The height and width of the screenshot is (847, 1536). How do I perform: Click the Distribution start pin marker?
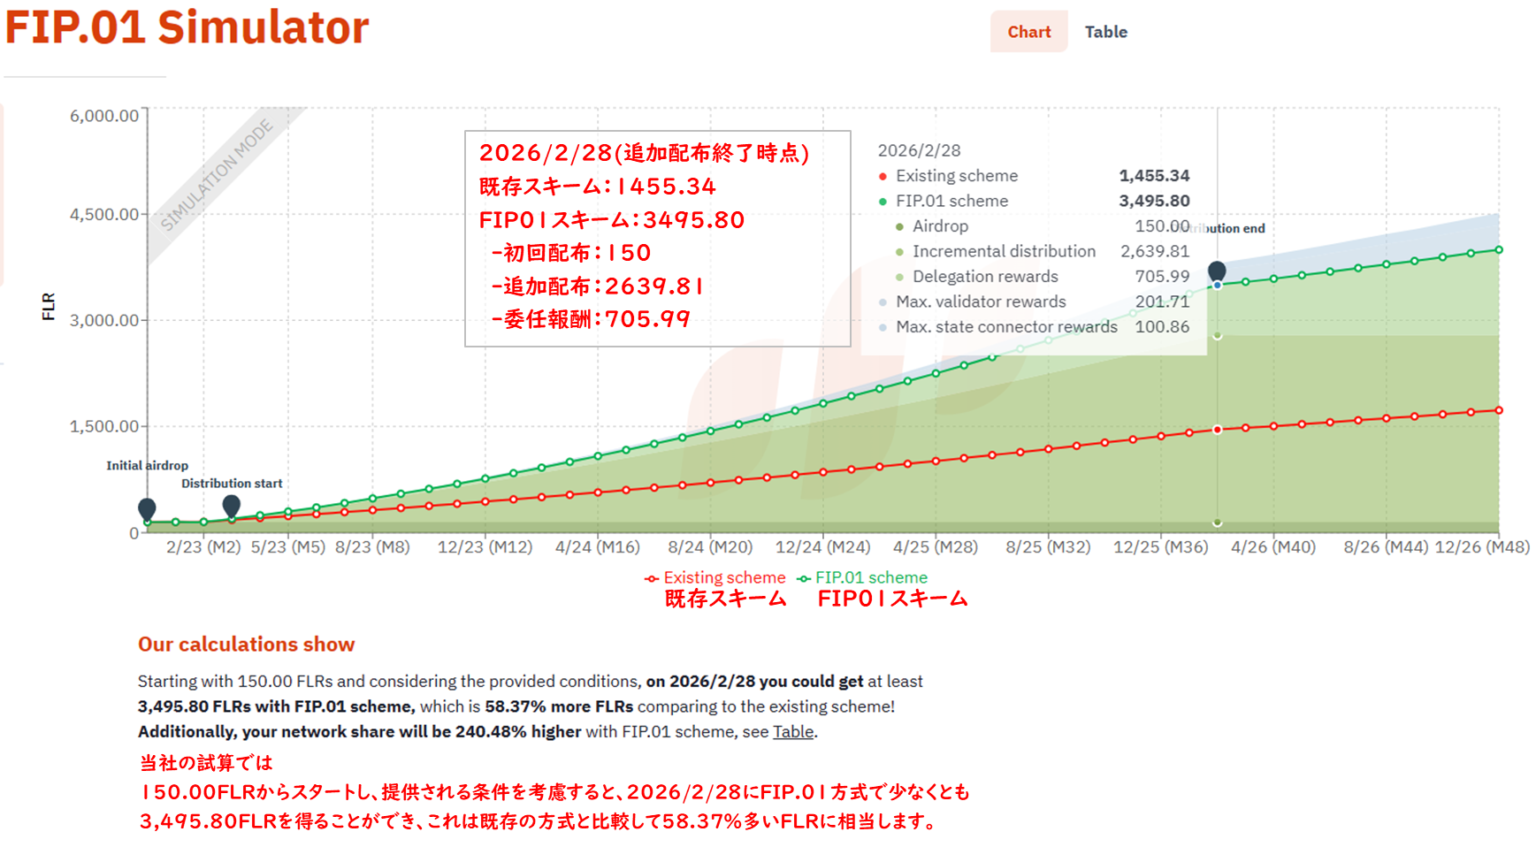tap(231, 505)
